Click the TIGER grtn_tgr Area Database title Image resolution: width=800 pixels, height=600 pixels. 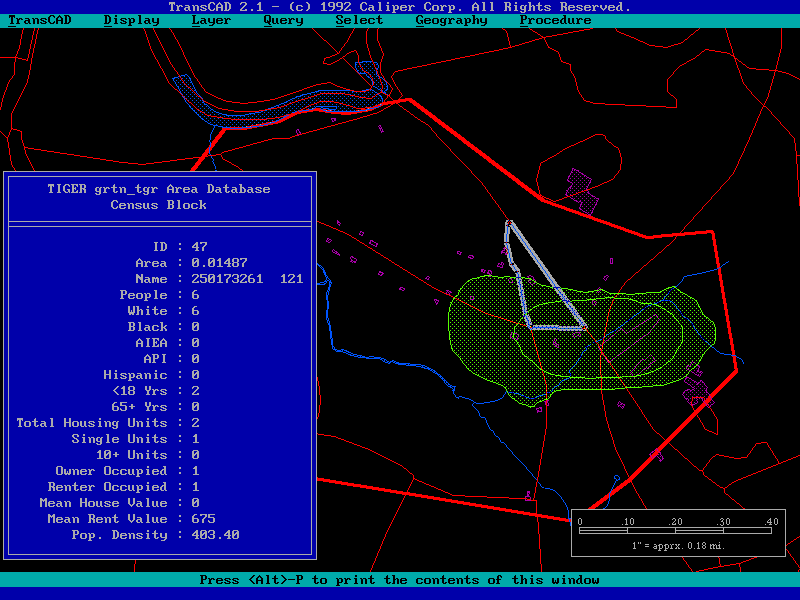(159, 189)
